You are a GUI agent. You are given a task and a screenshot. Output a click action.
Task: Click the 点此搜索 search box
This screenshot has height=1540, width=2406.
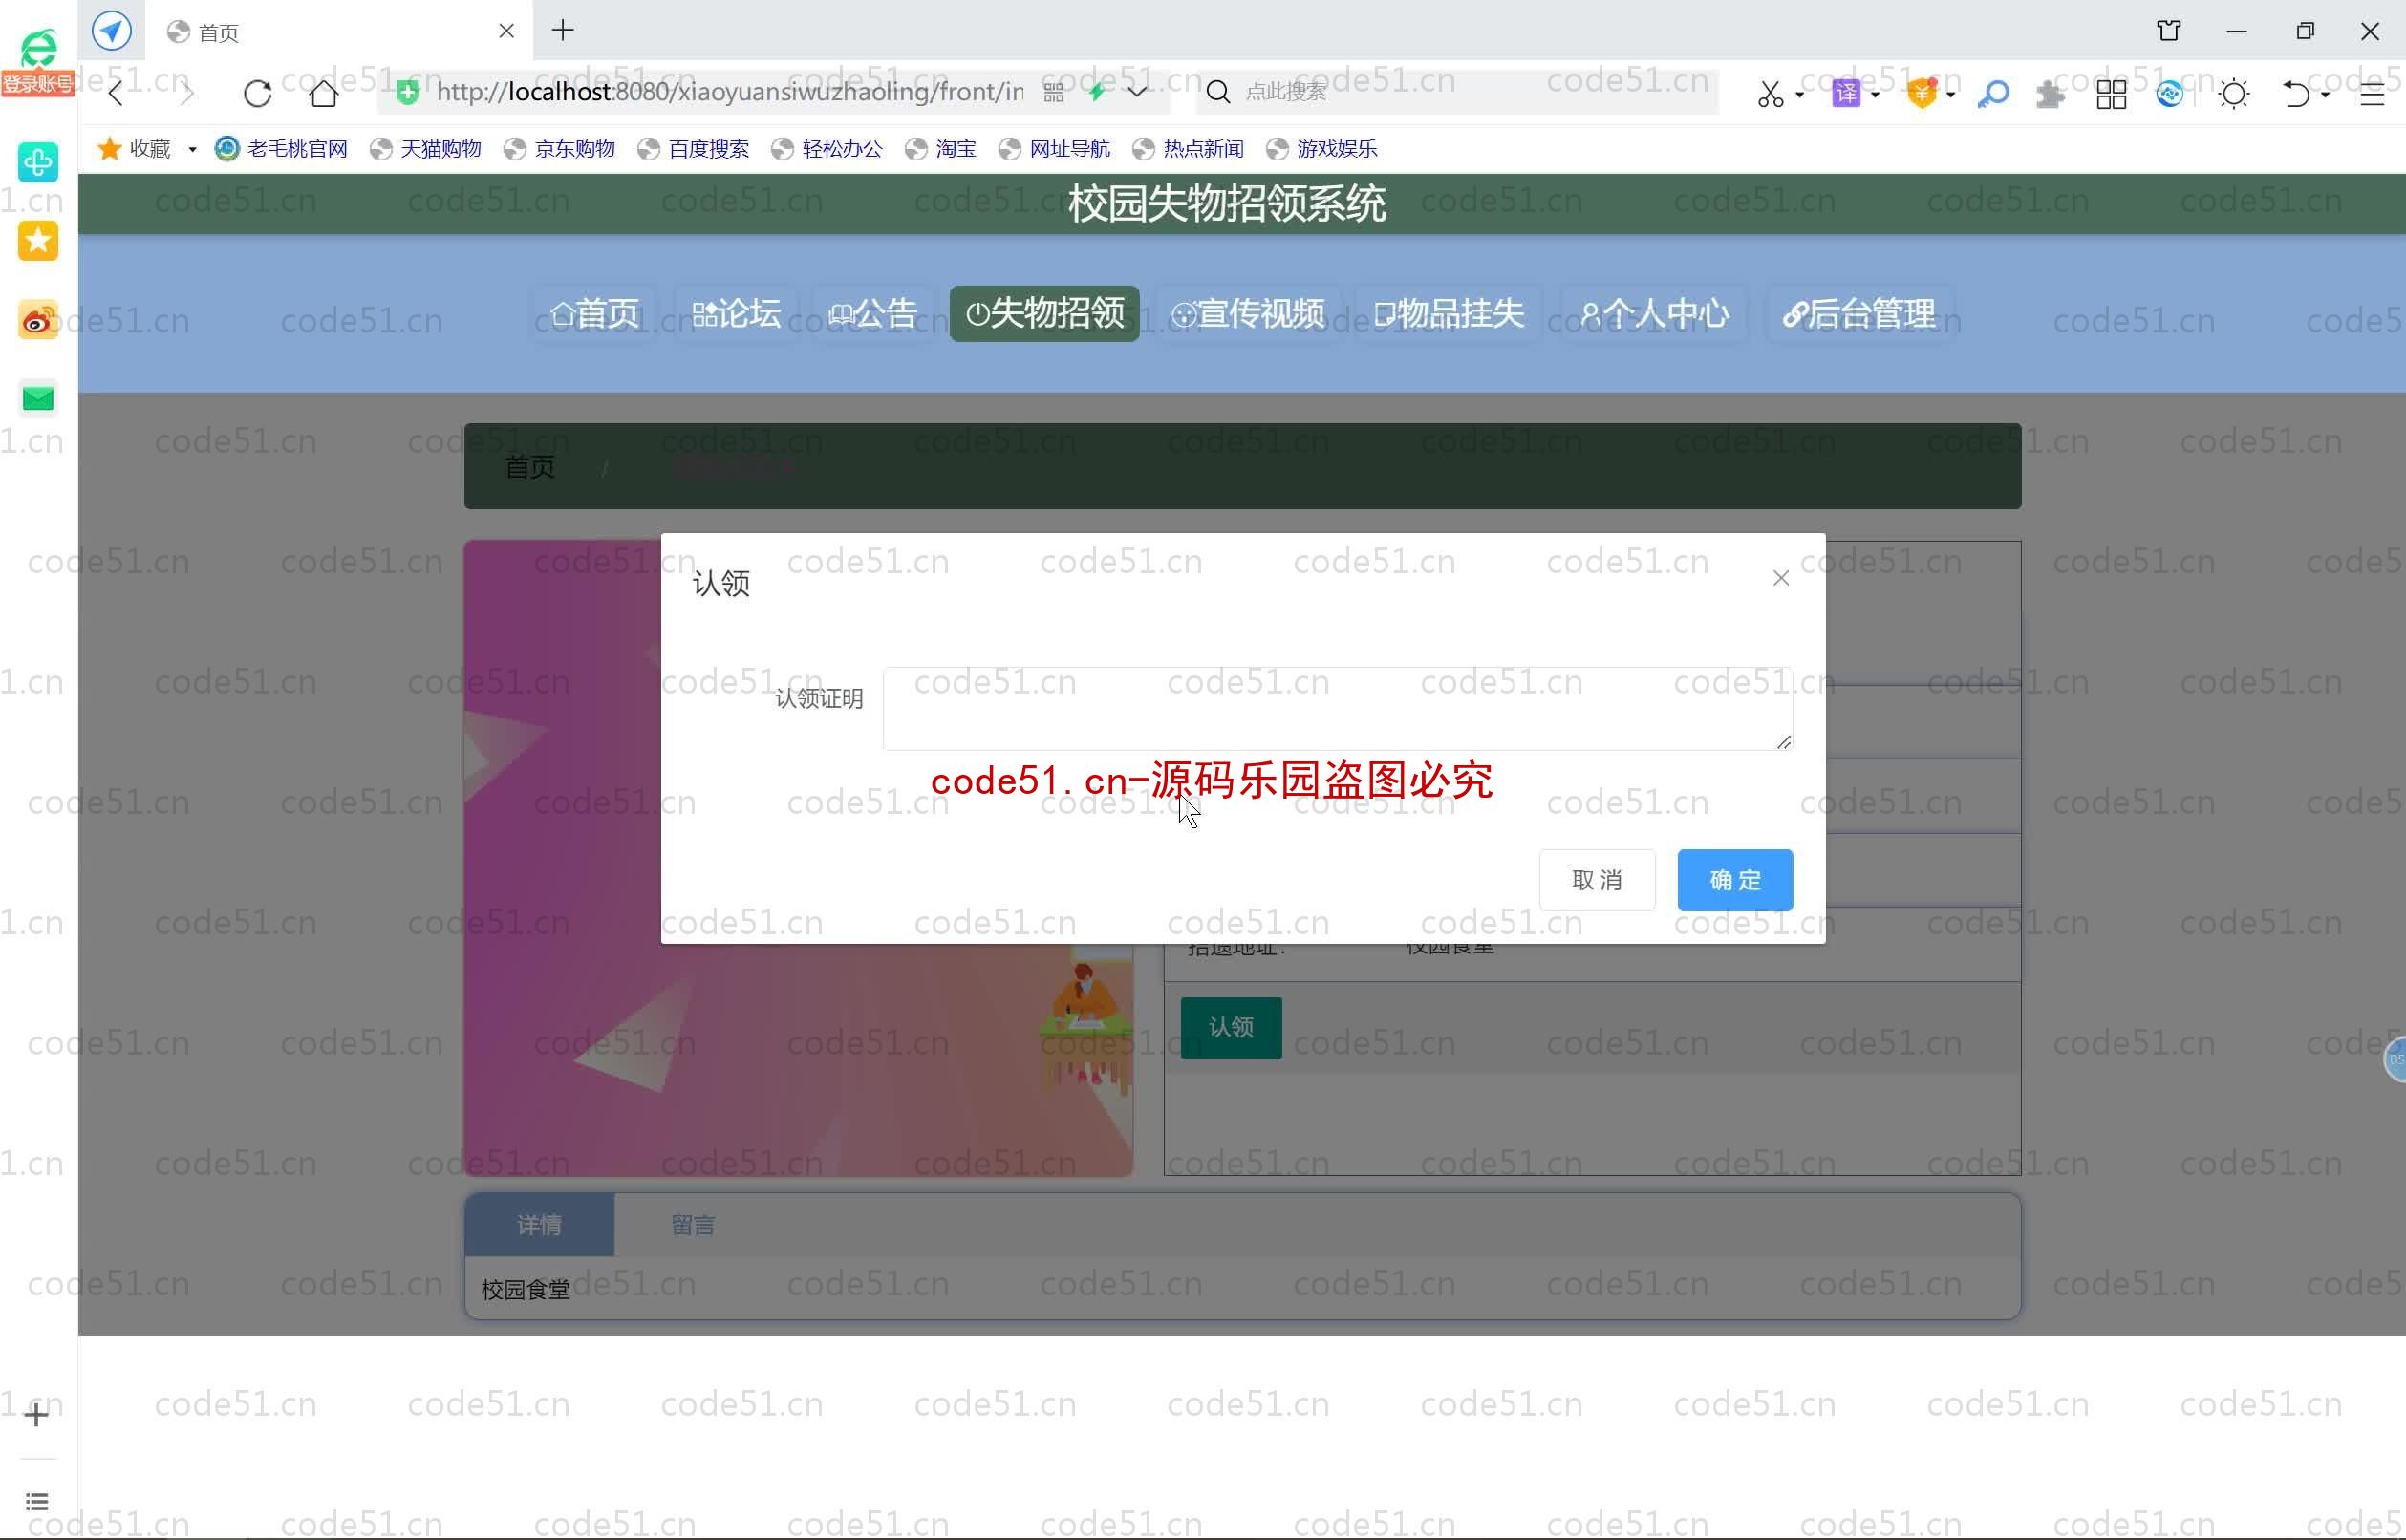(1460, 92)
